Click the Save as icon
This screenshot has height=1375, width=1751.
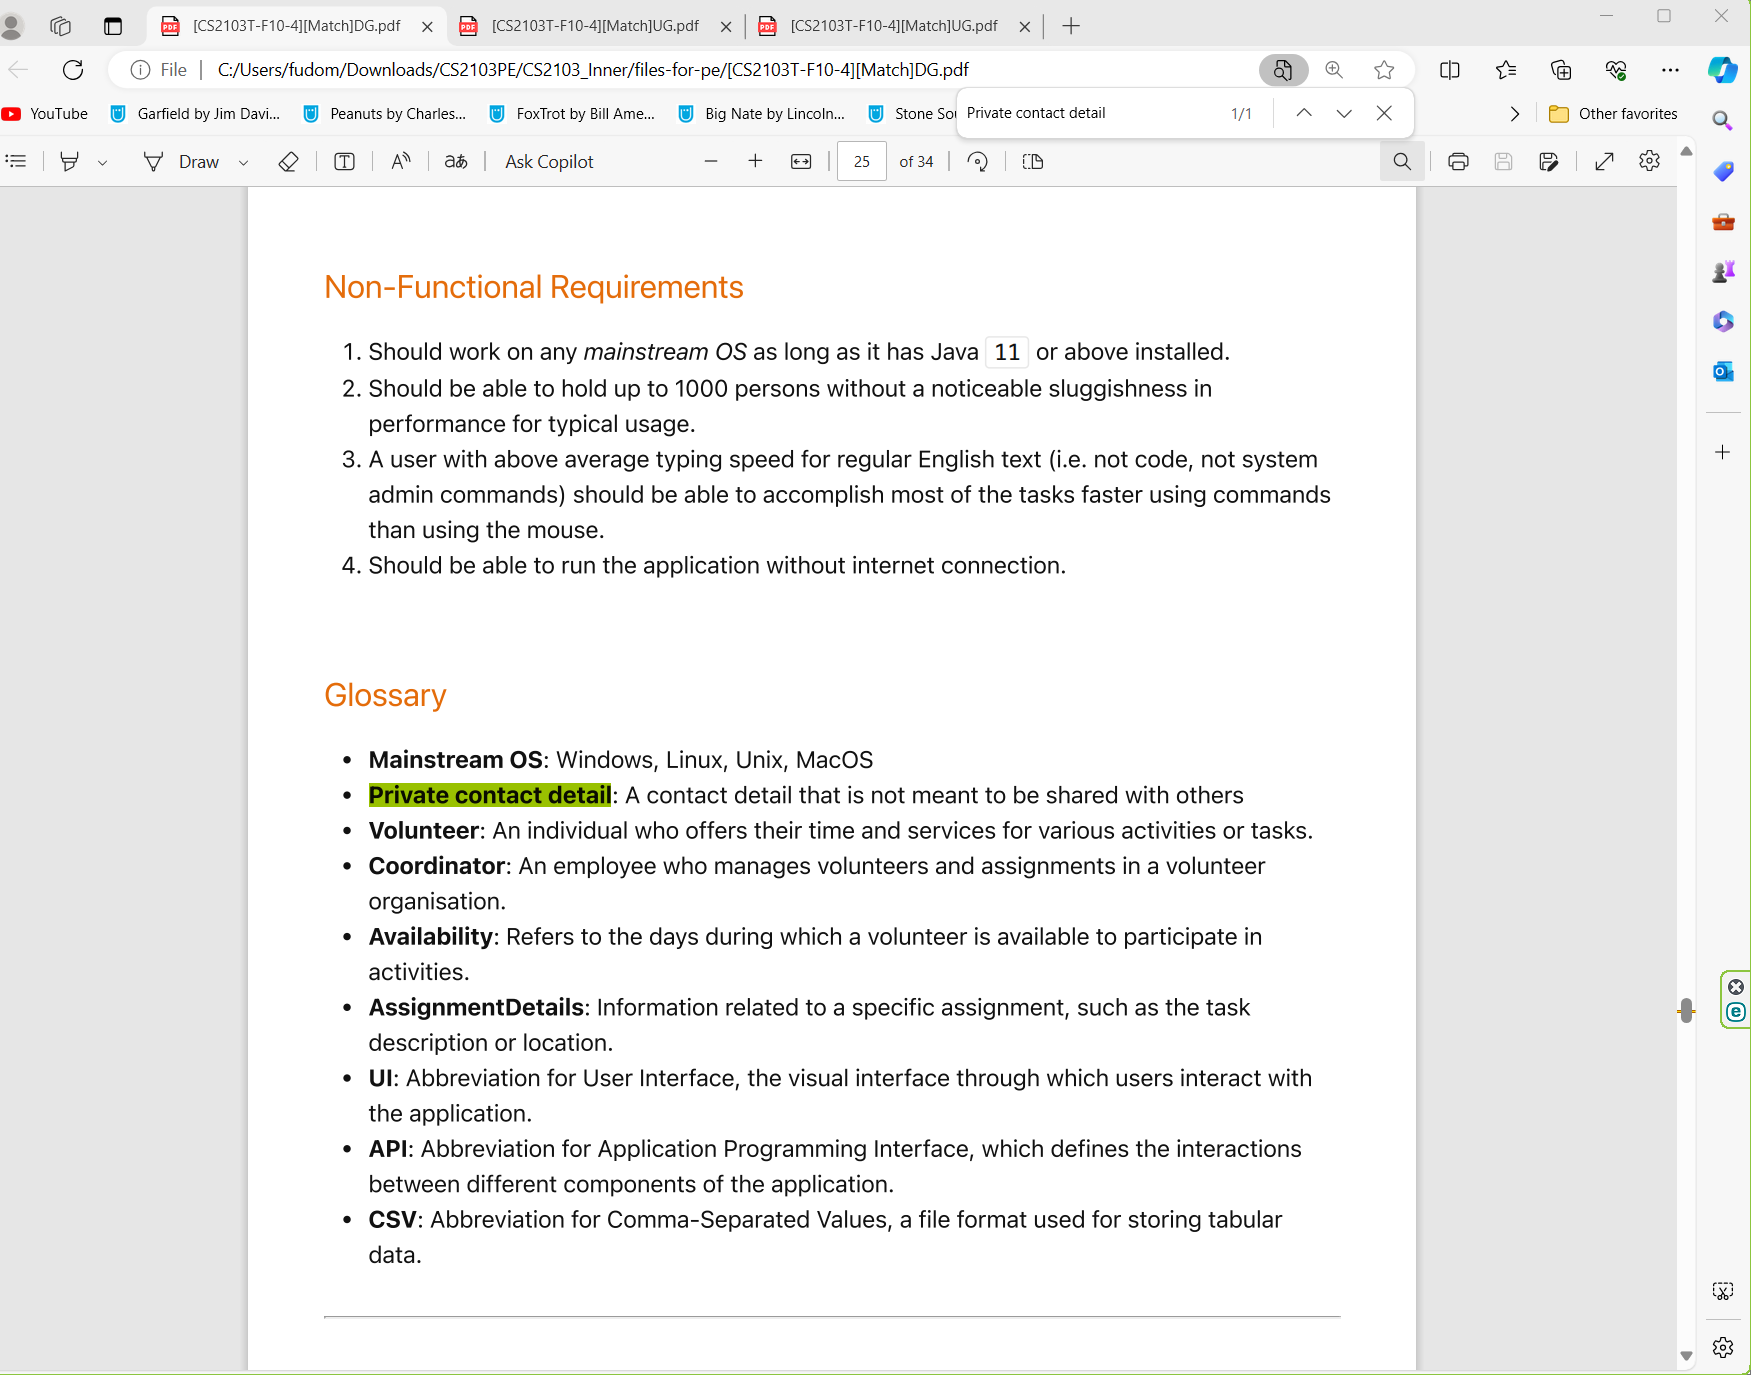[x=1549, y=161]
